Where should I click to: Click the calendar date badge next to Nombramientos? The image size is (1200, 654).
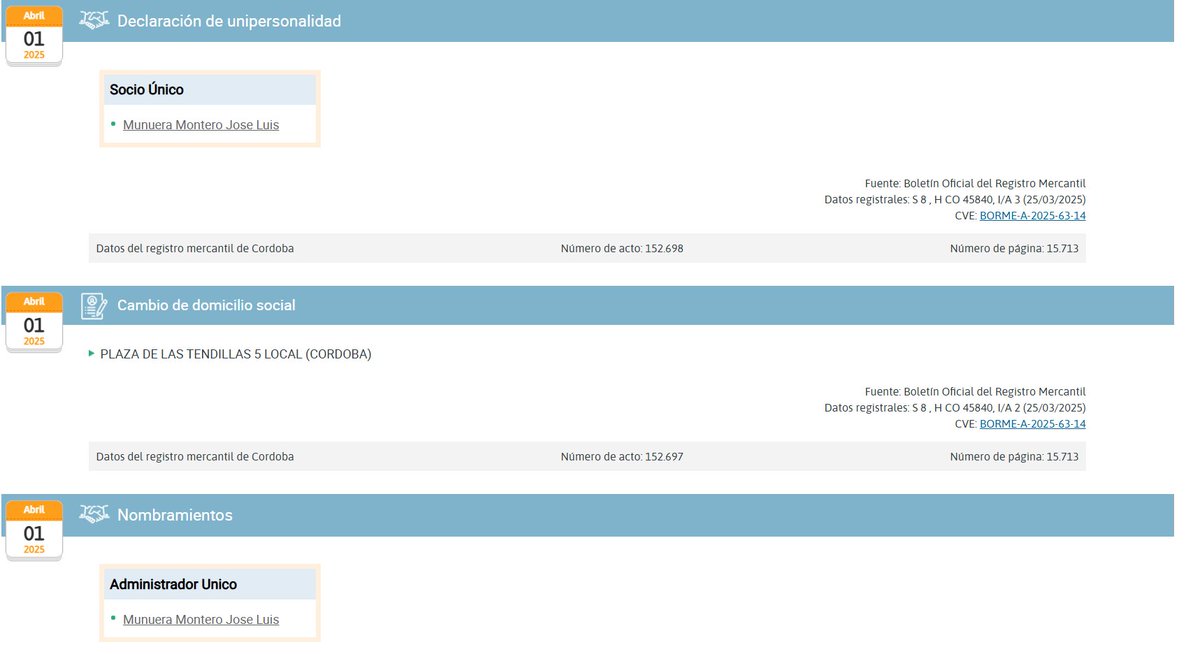tap(34, 530)
